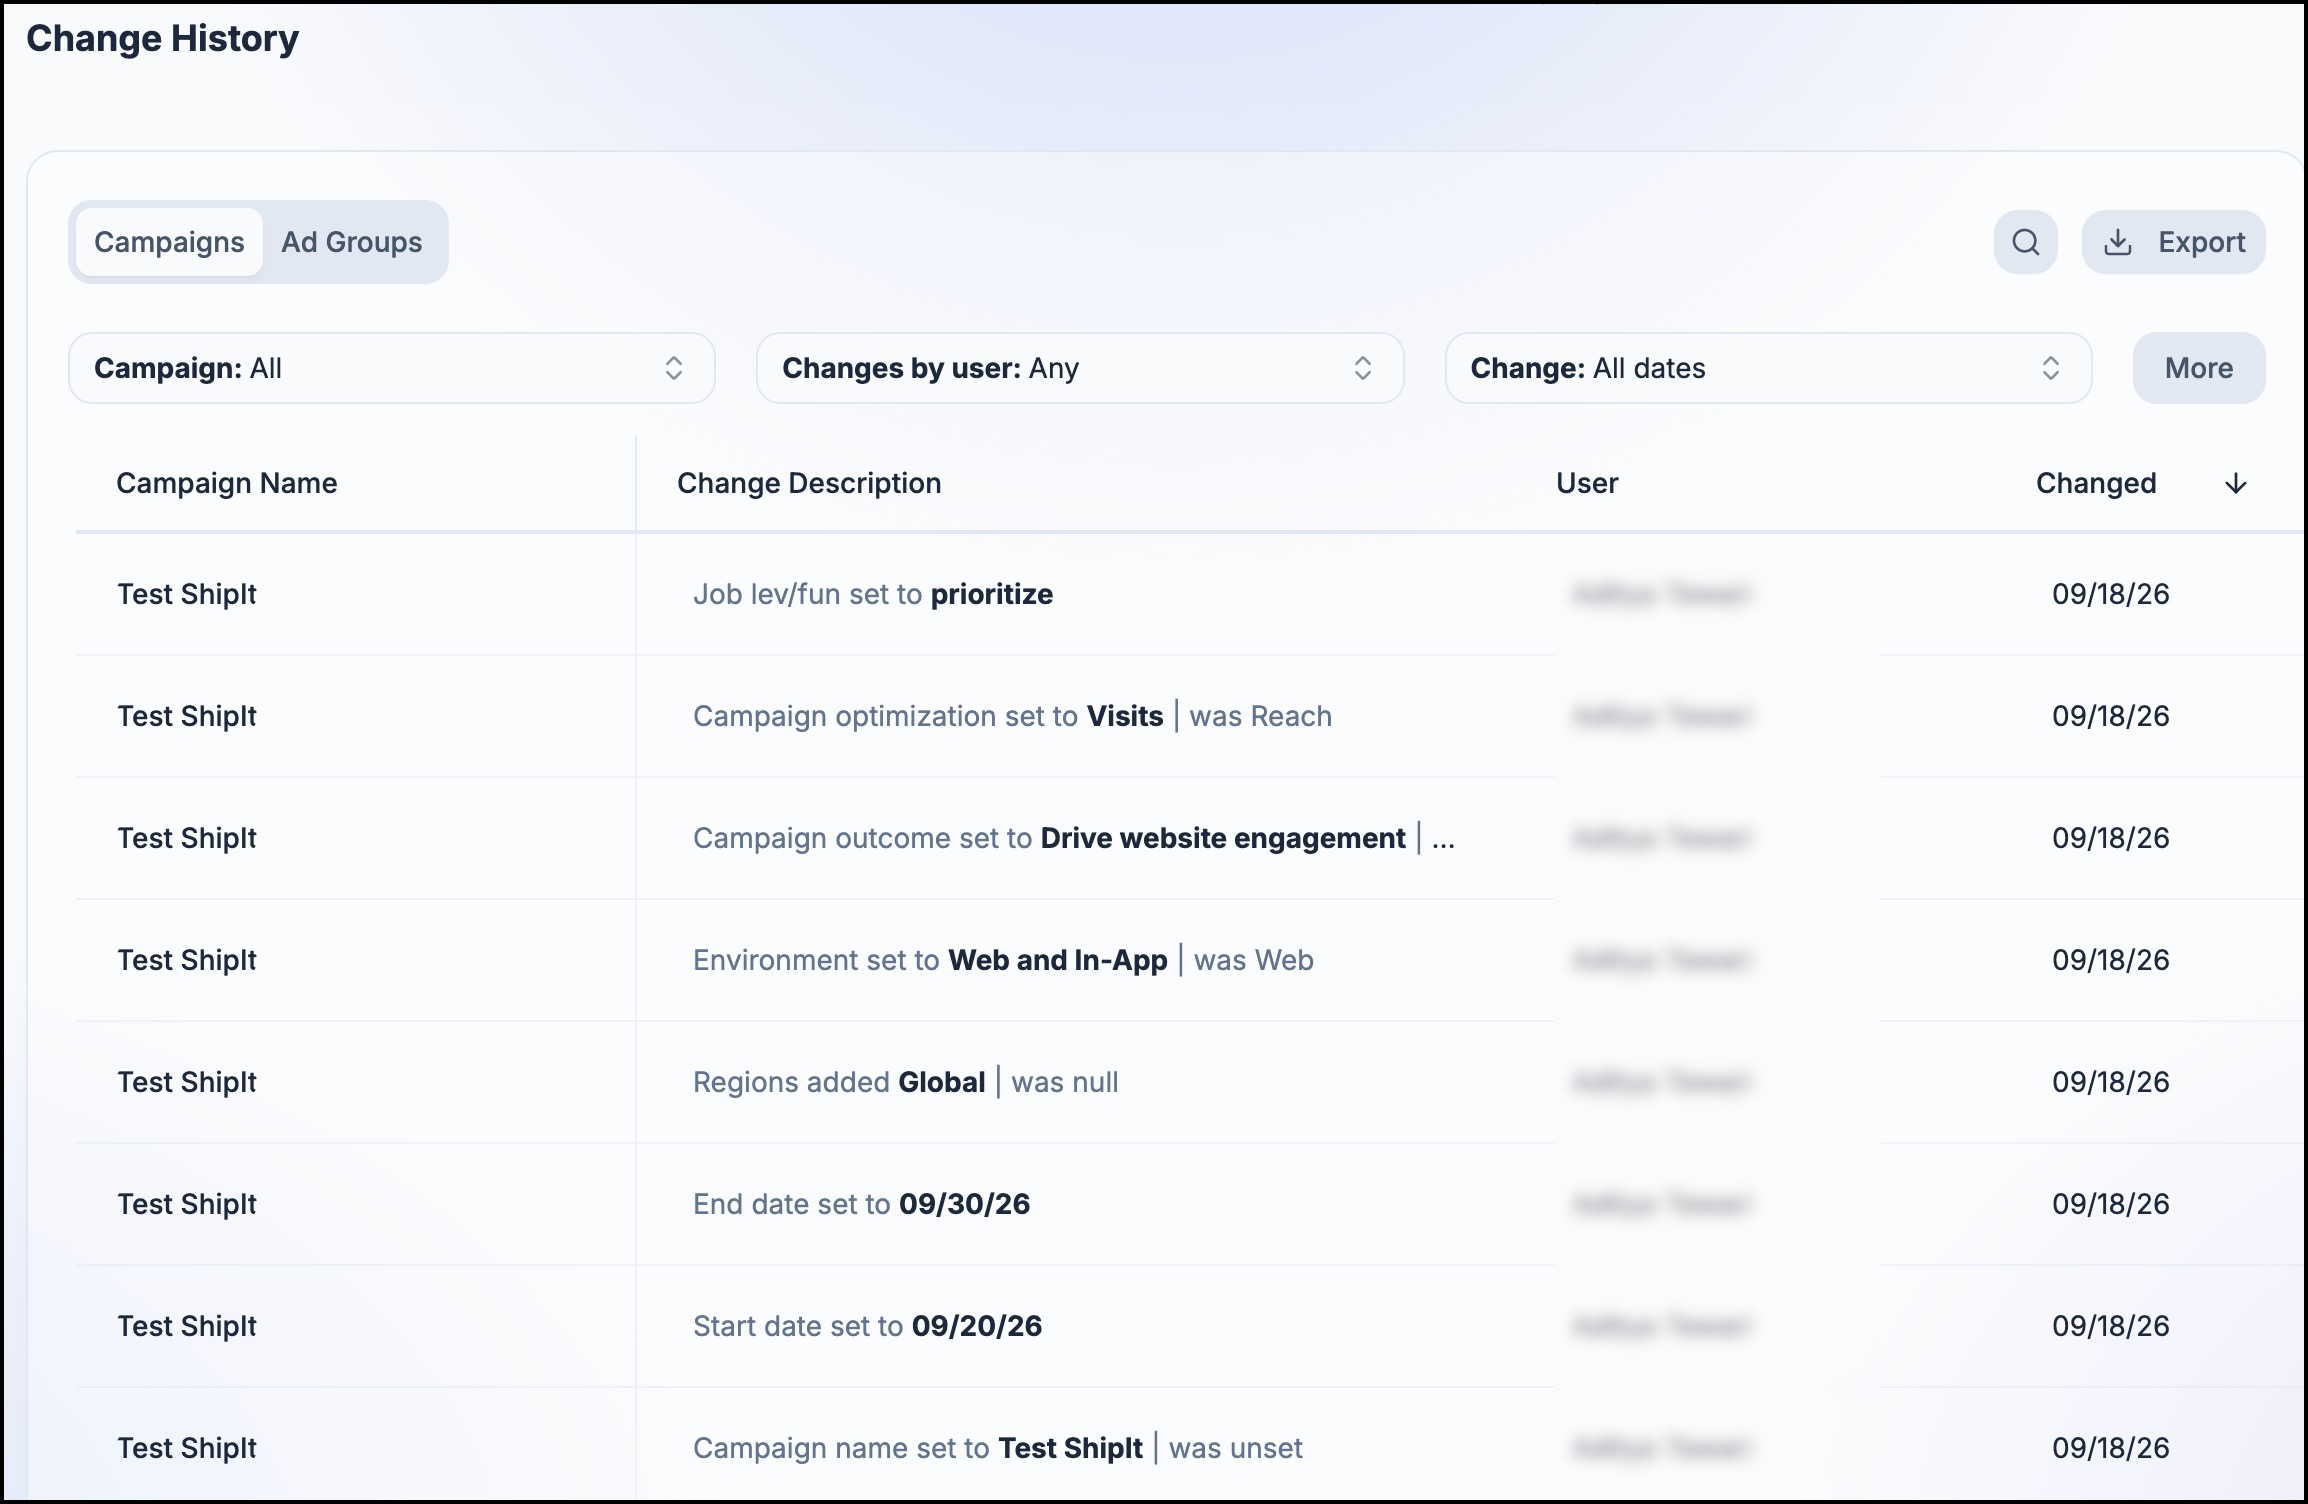Open the Campaign: All dropdown
Viewport: 2308px width, 1504px height.
coord(392,368)
